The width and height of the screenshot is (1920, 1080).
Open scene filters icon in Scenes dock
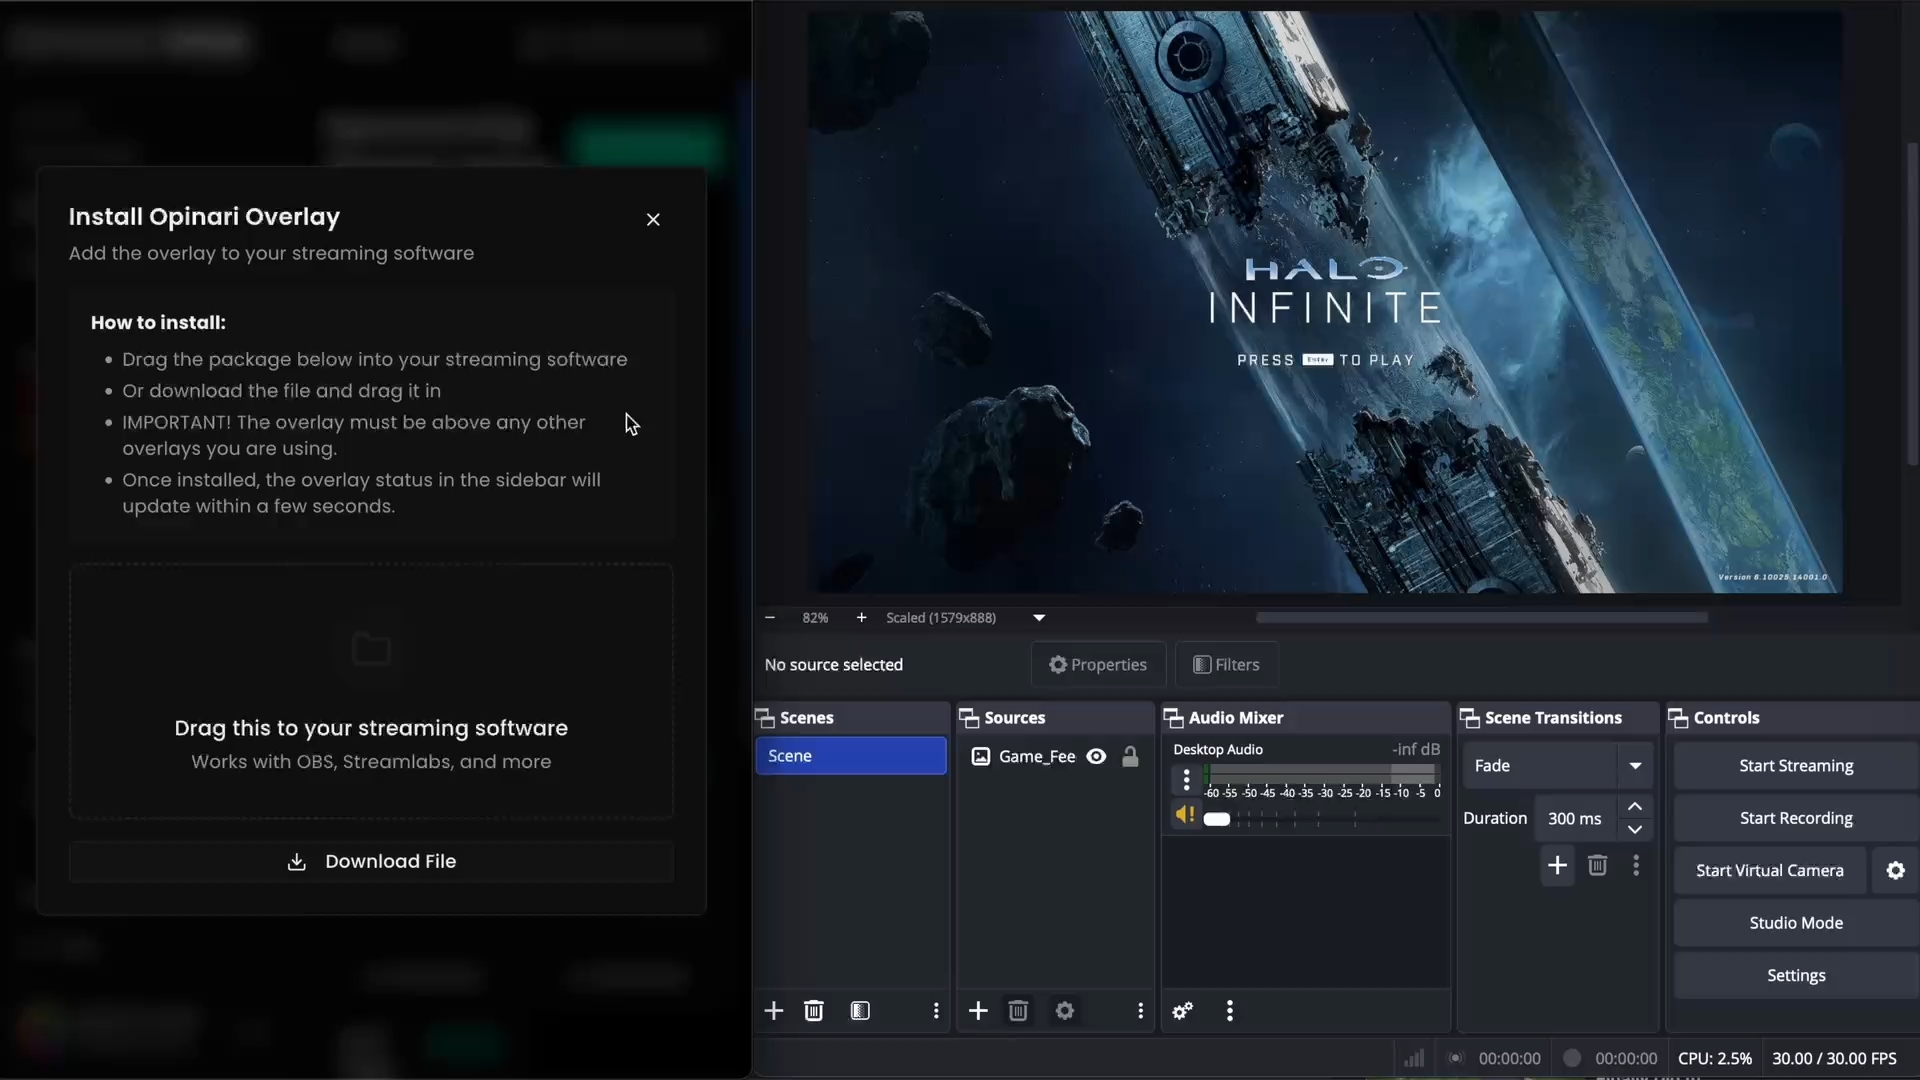(x=860, y=1011)
